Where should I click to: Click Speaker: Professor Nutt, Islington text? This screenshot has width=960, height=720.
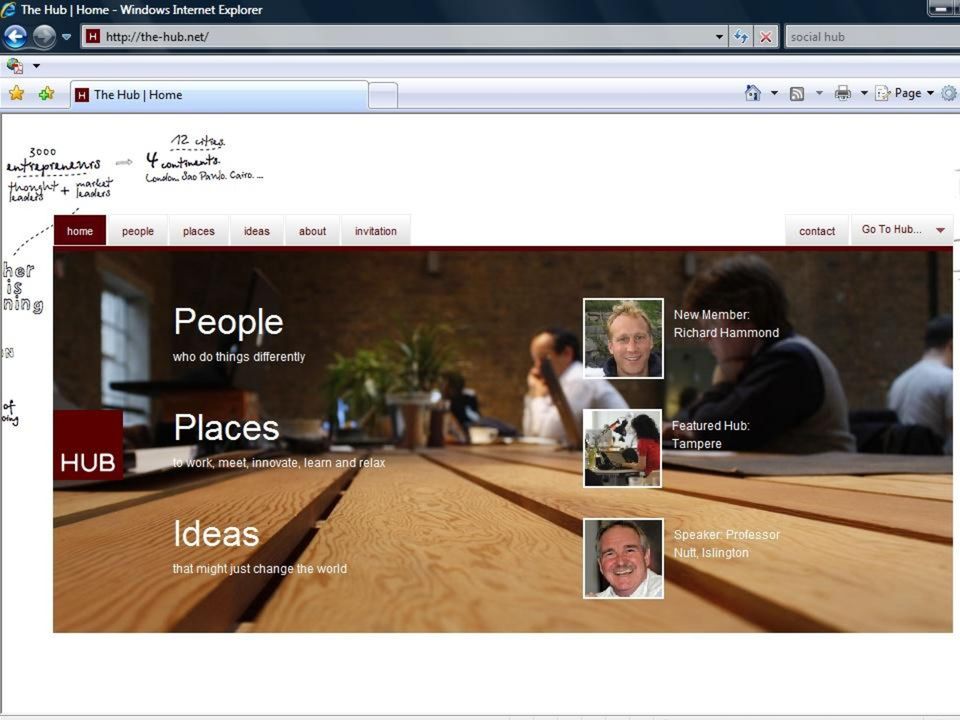coord(727,544)
